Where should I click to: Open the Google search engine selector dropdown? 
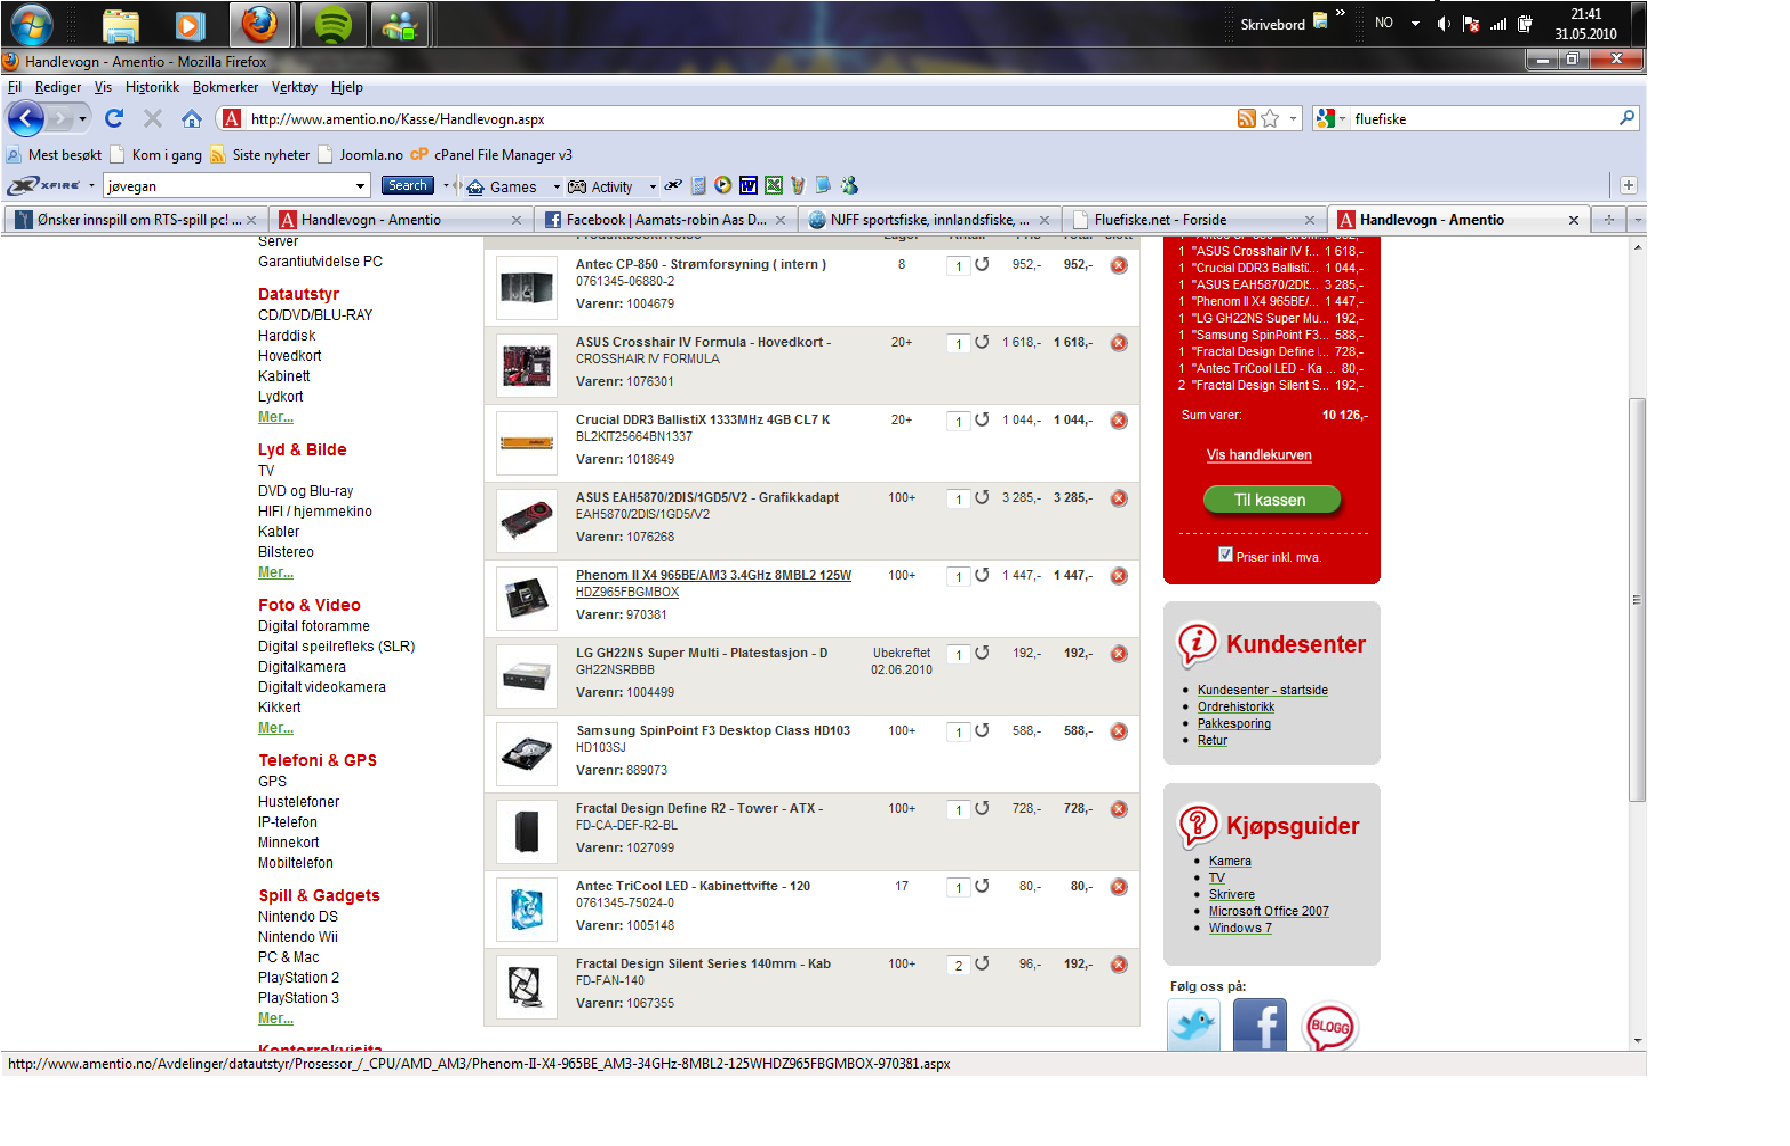[x=1342, y=119]
